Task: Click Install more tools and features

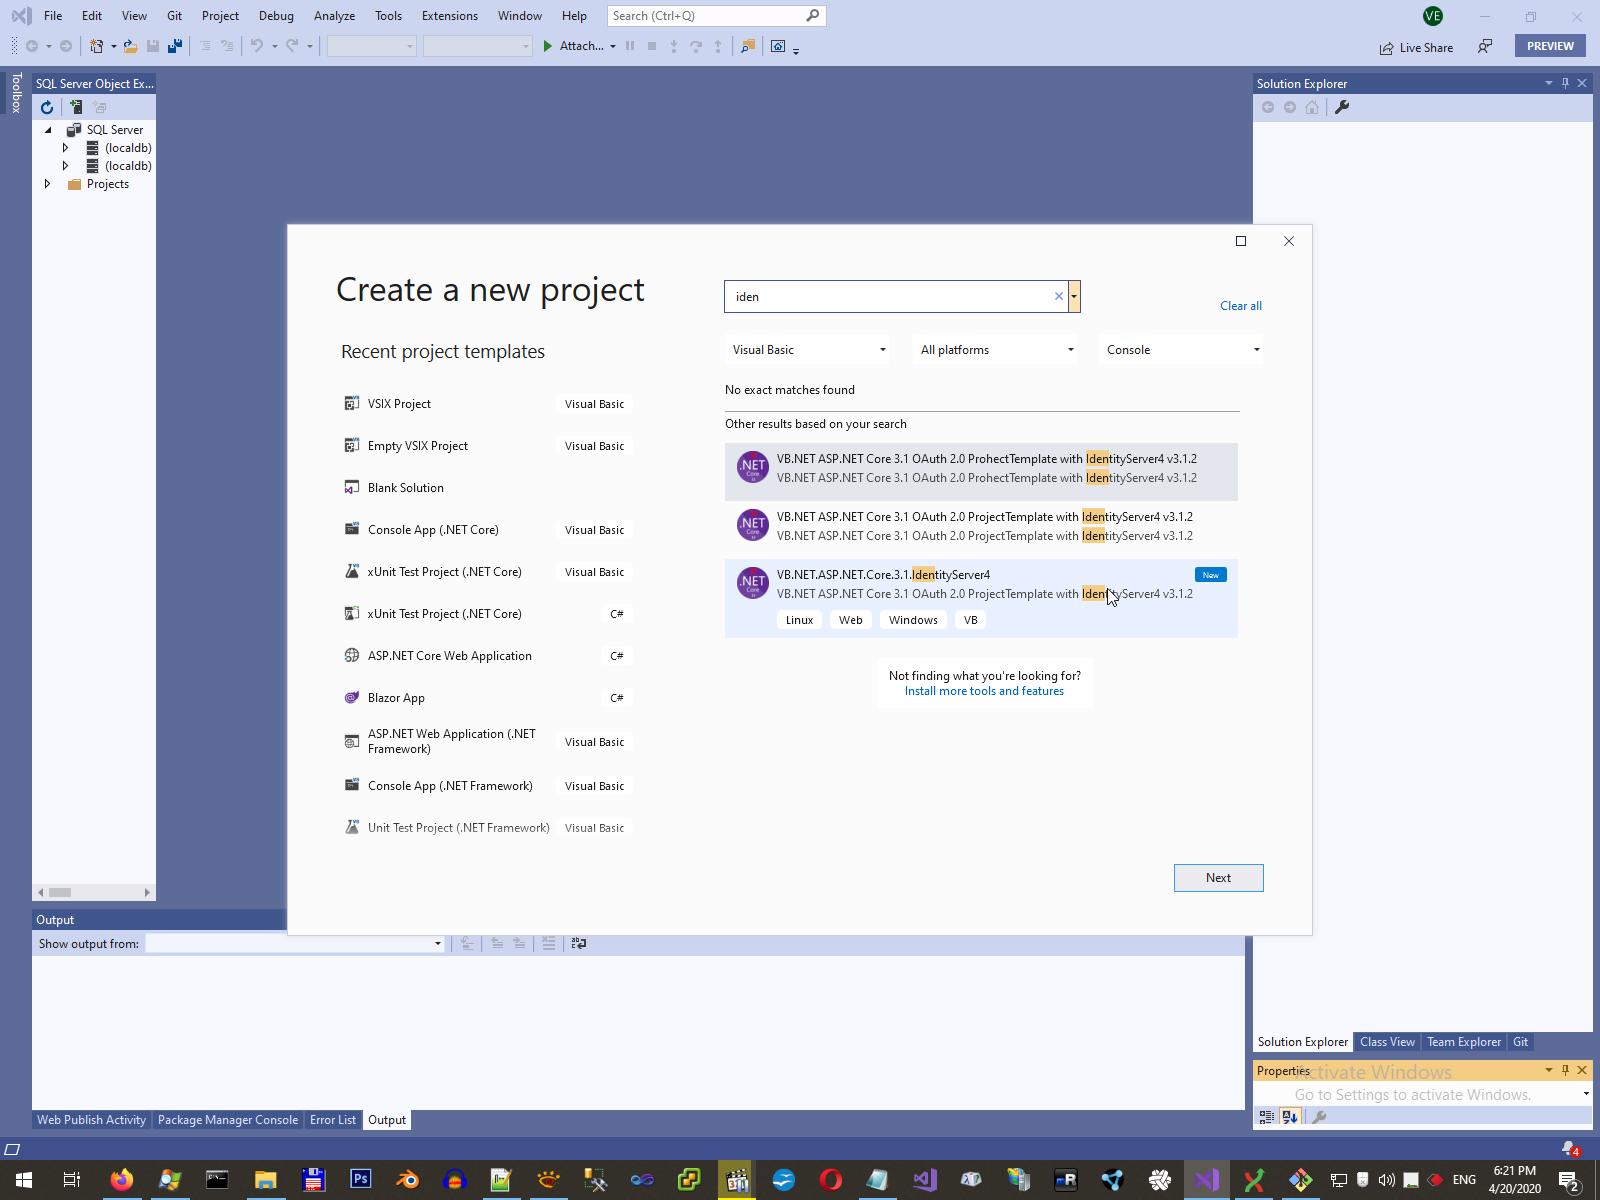Action: (984, 691)
